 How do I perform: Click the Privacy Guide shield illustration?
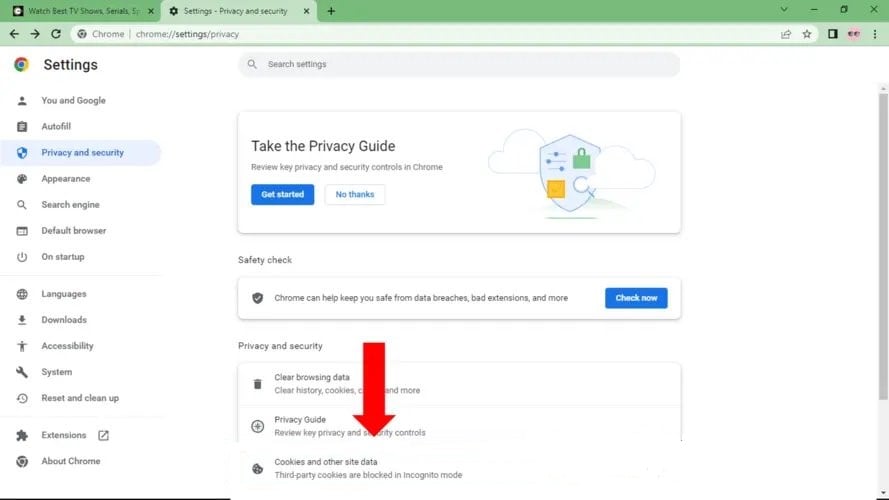tap(570, 173)
